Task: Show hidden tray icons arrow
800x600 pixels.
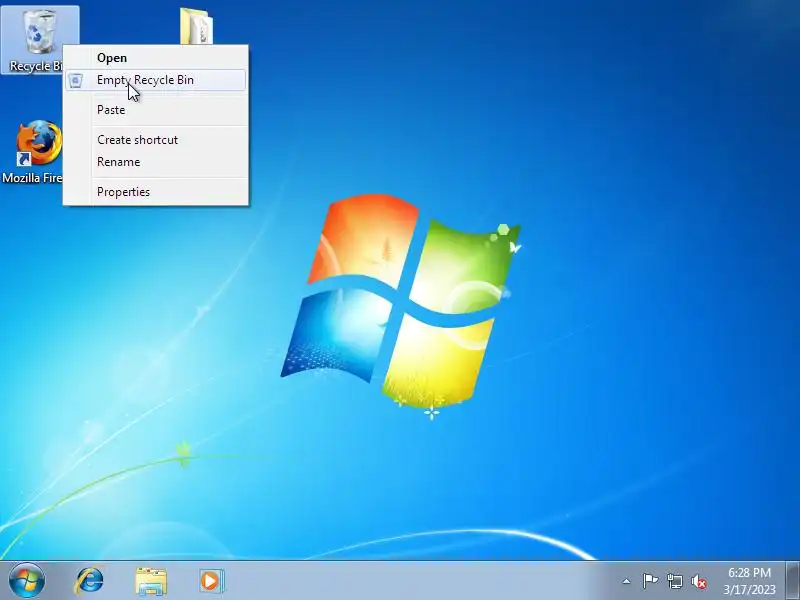Action: tap(626, 581)
